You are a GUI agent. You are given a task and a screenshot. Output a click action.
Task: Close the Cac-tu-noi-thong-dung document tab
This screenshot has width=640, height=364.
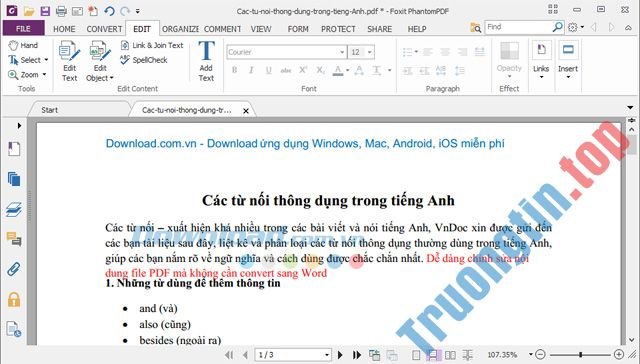click(246, 111)
